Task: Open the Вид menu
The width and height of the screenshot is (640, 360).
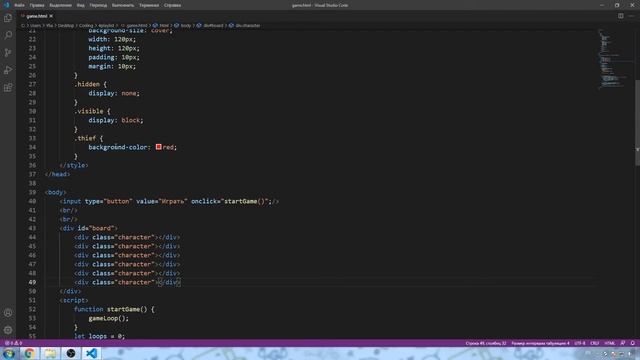Action: tap(81, 5)
